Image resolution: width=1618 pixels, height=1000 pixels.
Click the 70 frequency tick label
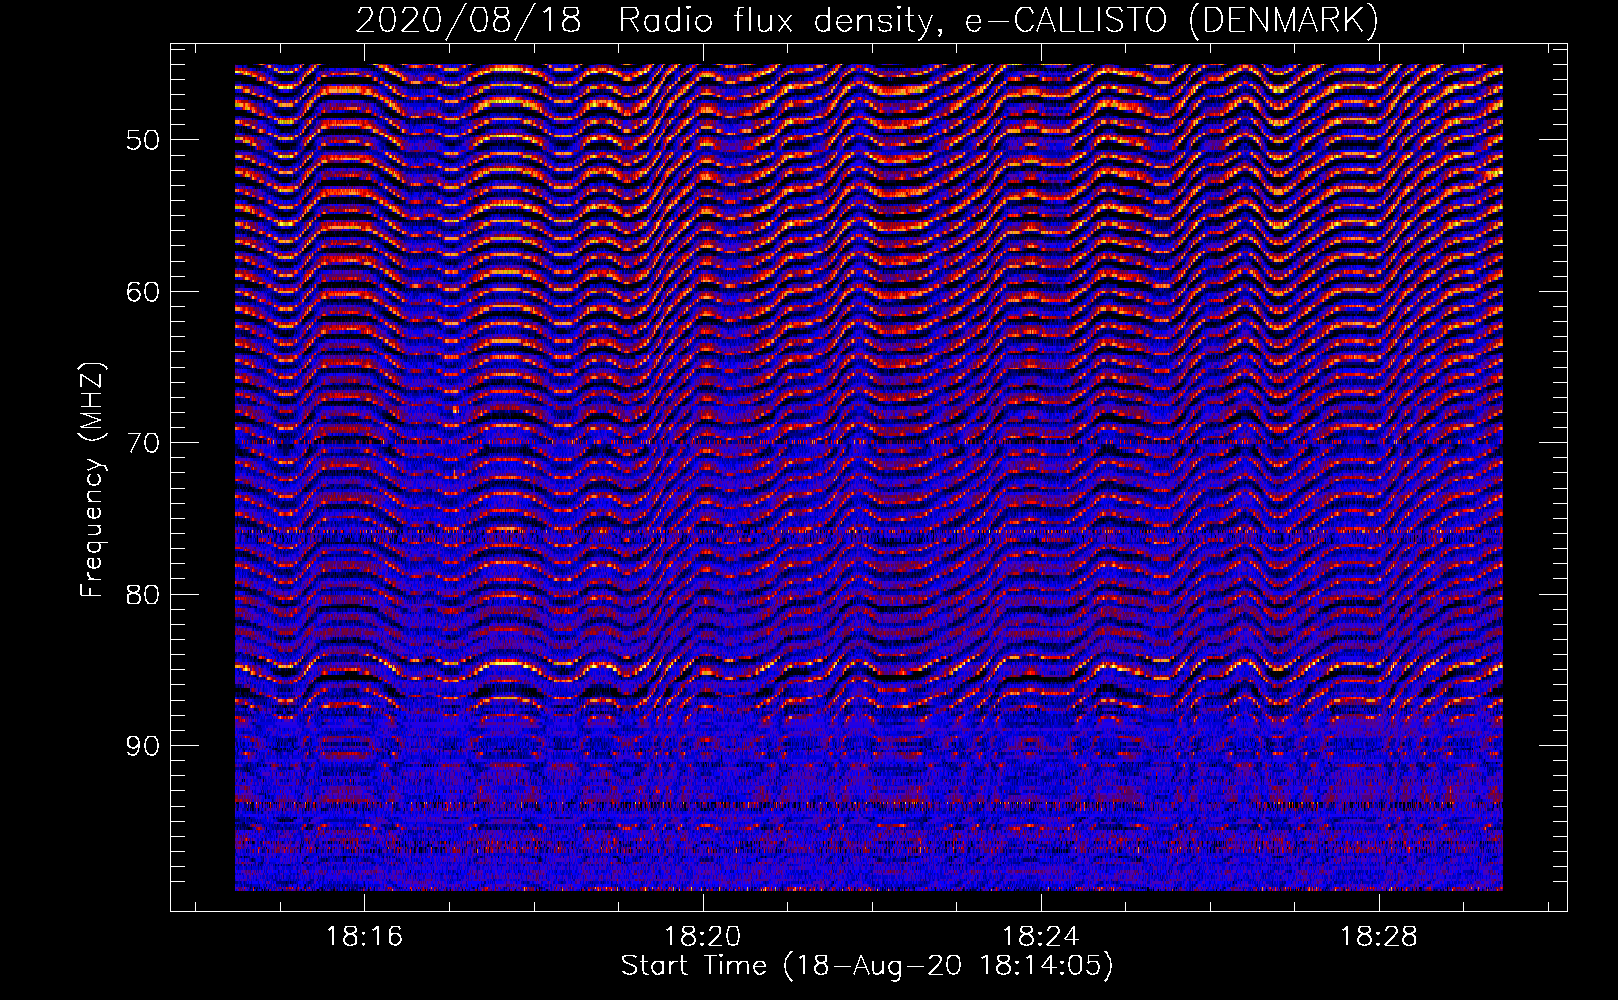coord(142,443)
